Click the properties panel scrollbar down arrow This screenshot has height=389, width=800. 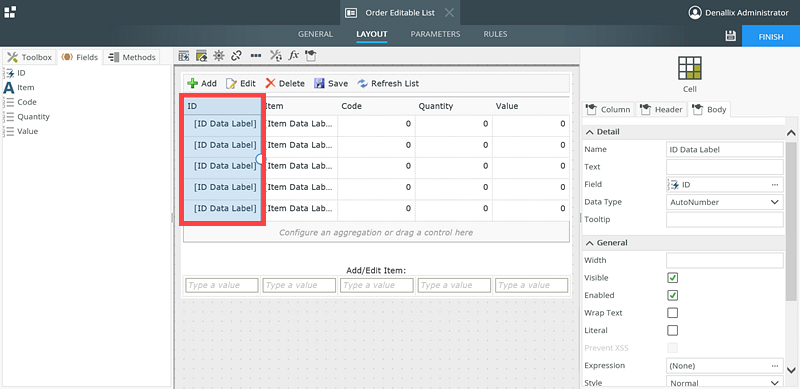tap(791, 370)
